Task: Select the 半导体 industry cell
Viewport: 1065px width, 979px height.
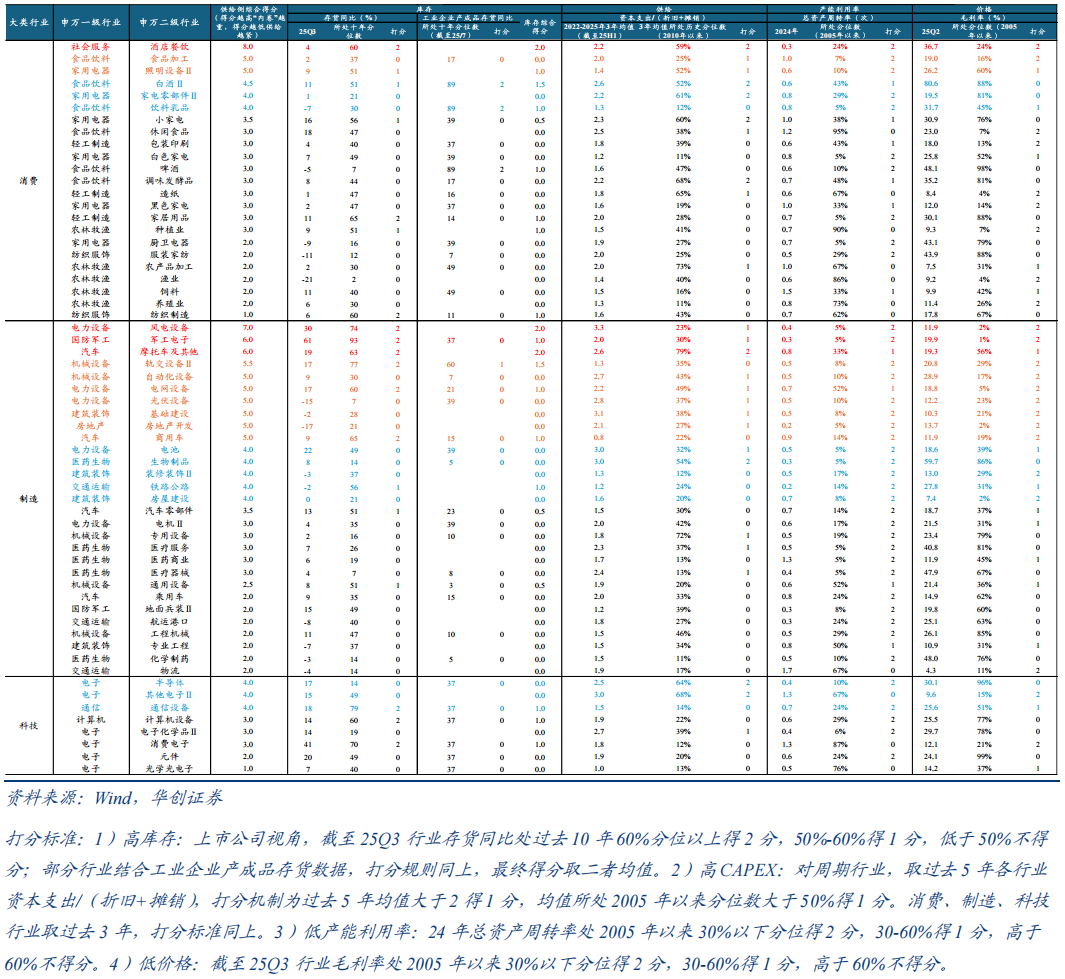Action: pos(168,683)
